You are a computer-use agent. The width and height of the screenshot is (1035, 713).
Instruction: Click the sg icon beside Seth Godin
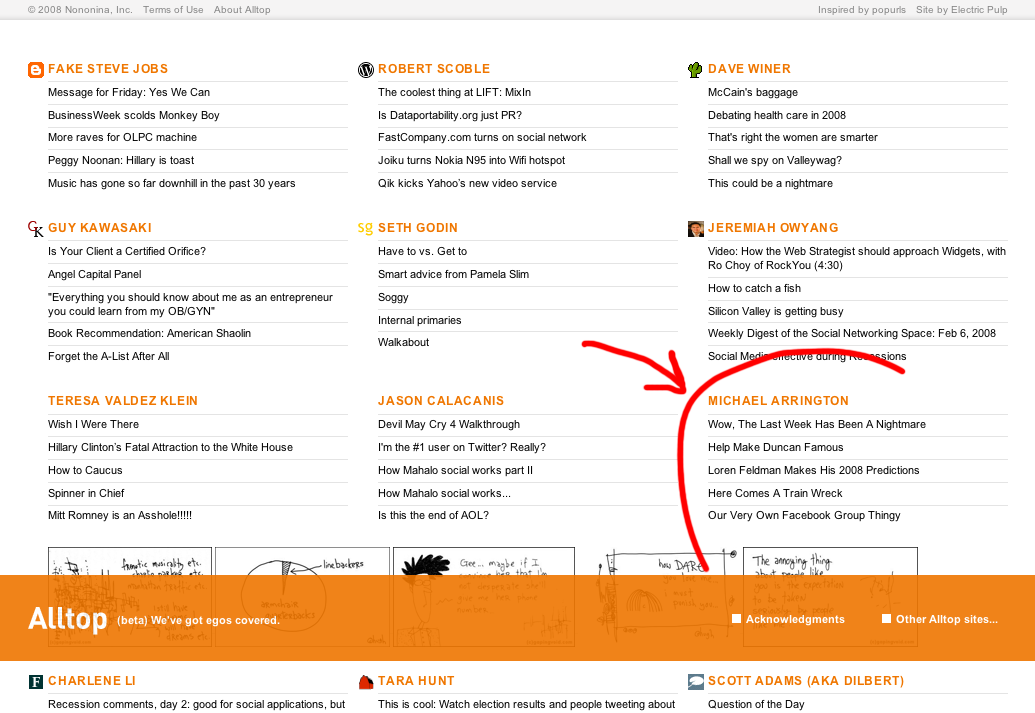(365, 228)
